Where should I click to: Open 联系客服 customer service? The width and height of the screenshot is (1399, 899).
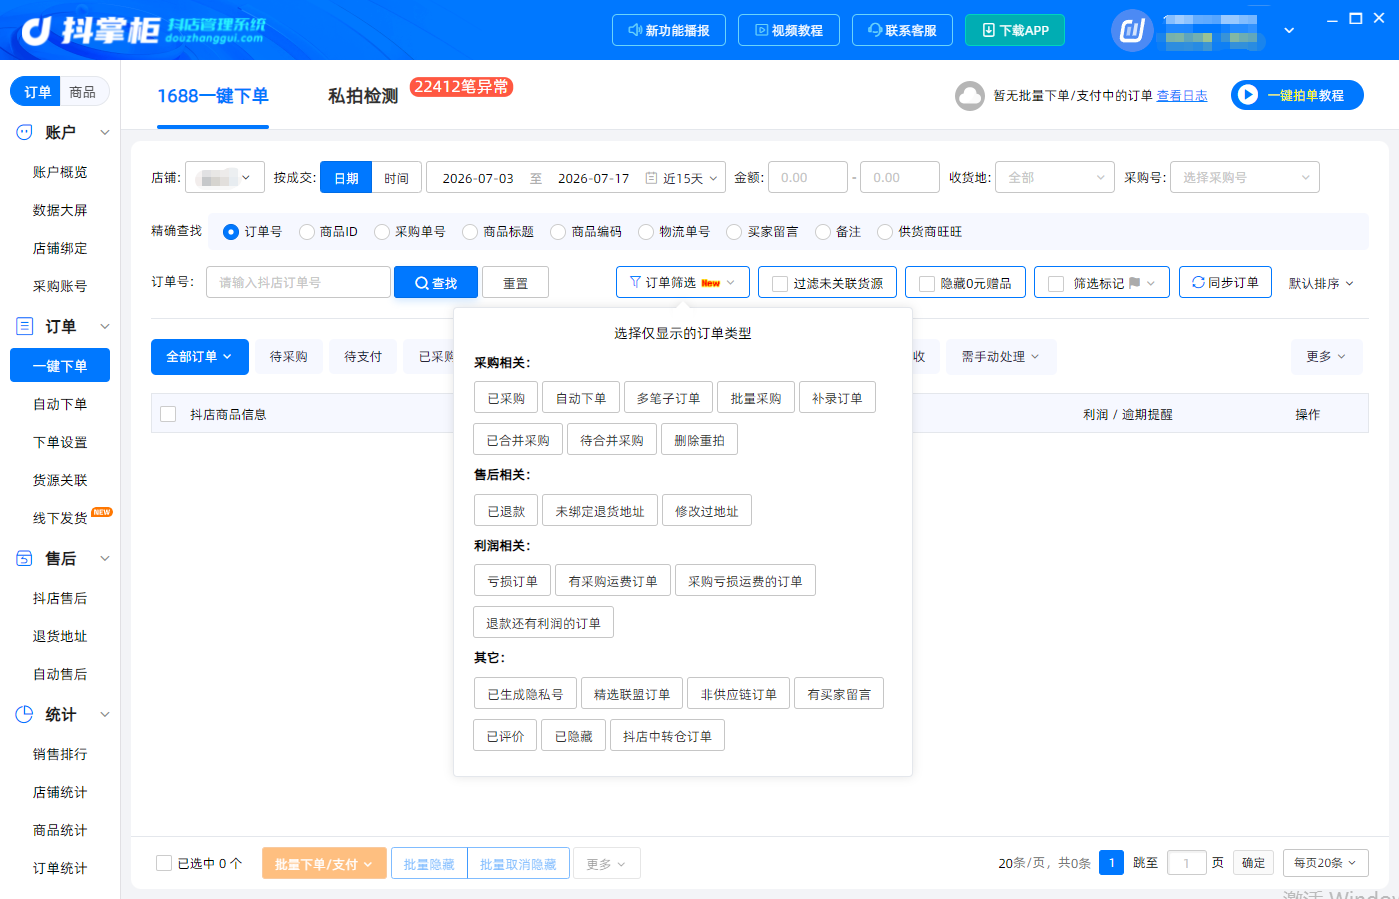click(x=902, y=30)
